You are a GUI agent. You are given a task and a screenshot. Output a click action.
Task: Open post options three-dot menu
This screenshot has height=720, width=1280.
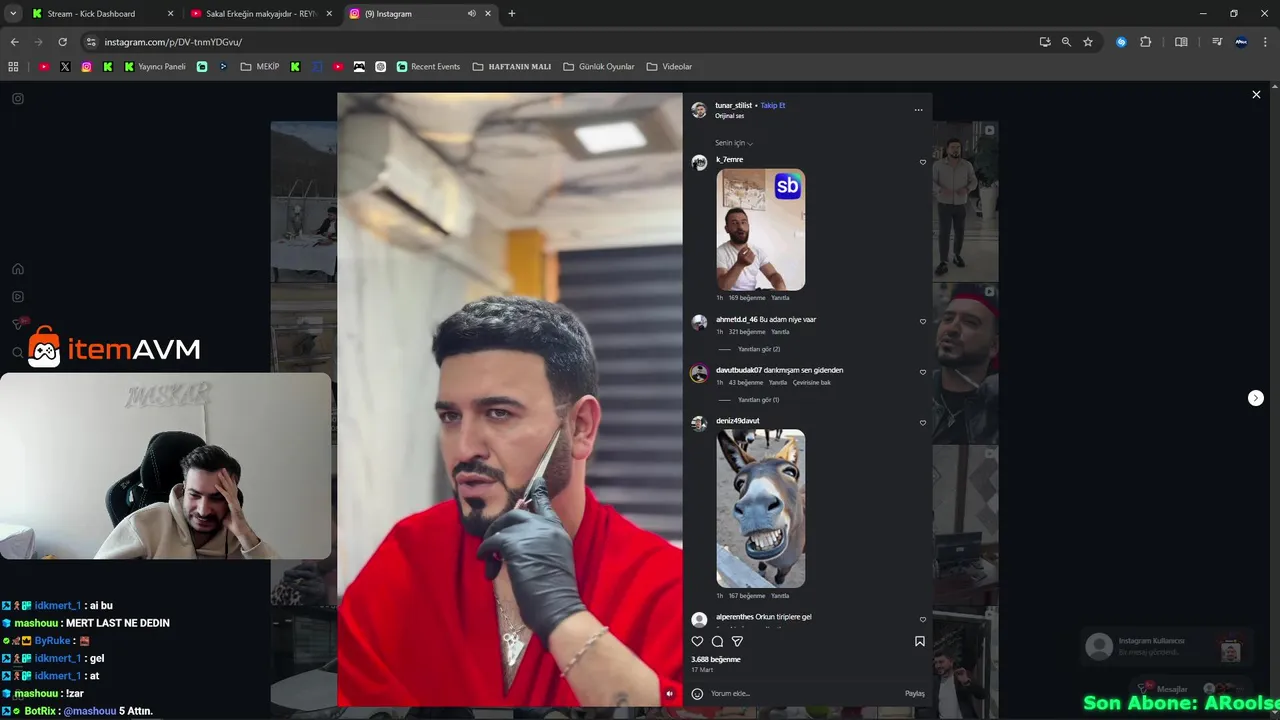pos(918,110)
